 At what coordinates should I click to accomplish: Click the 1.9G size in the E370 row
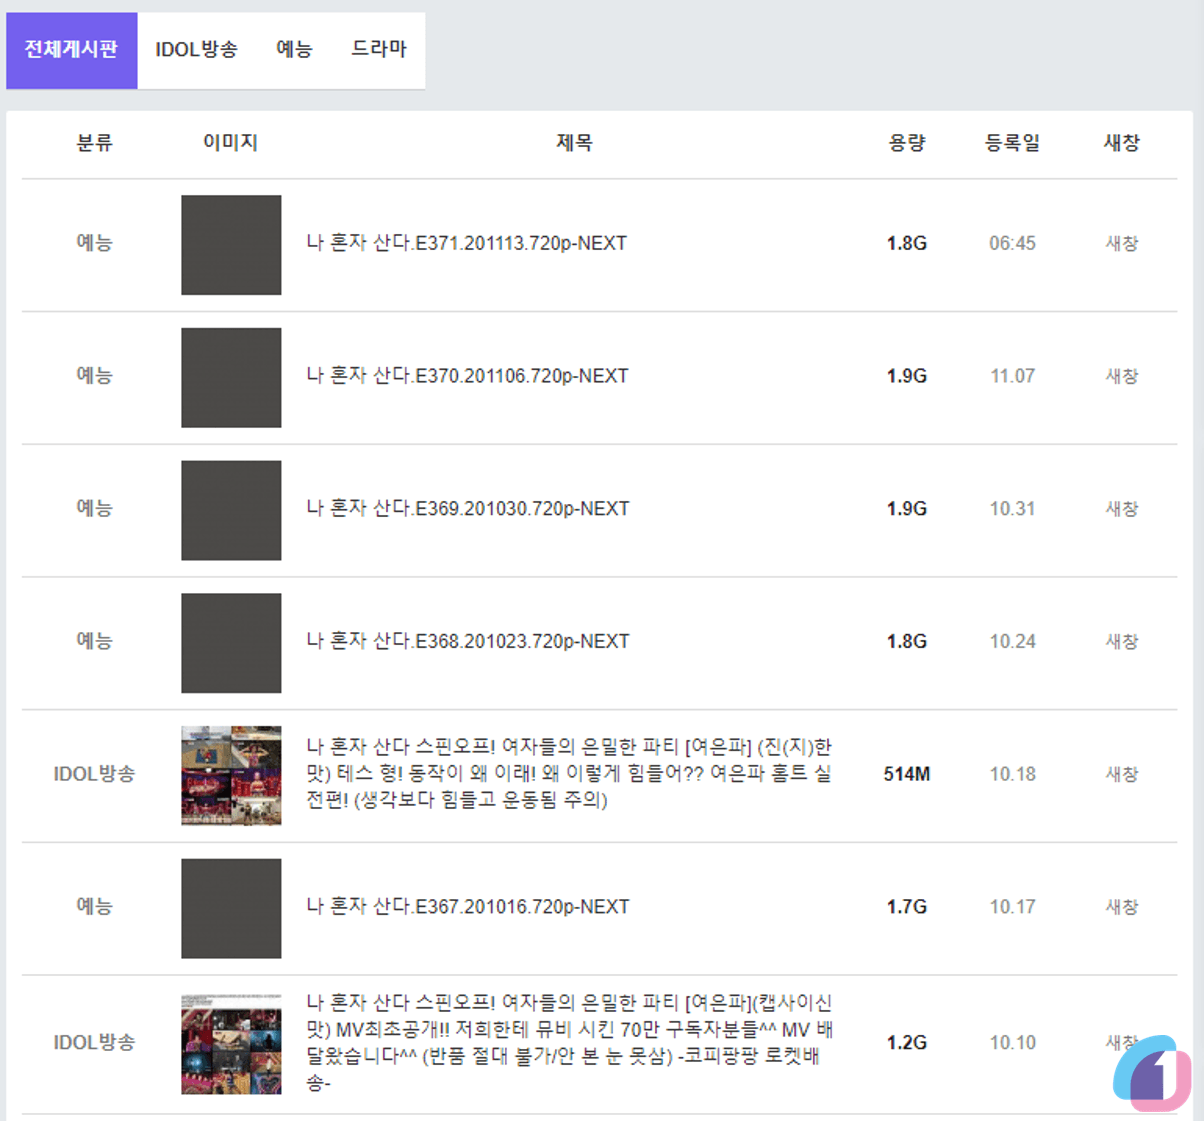(907, 376)
